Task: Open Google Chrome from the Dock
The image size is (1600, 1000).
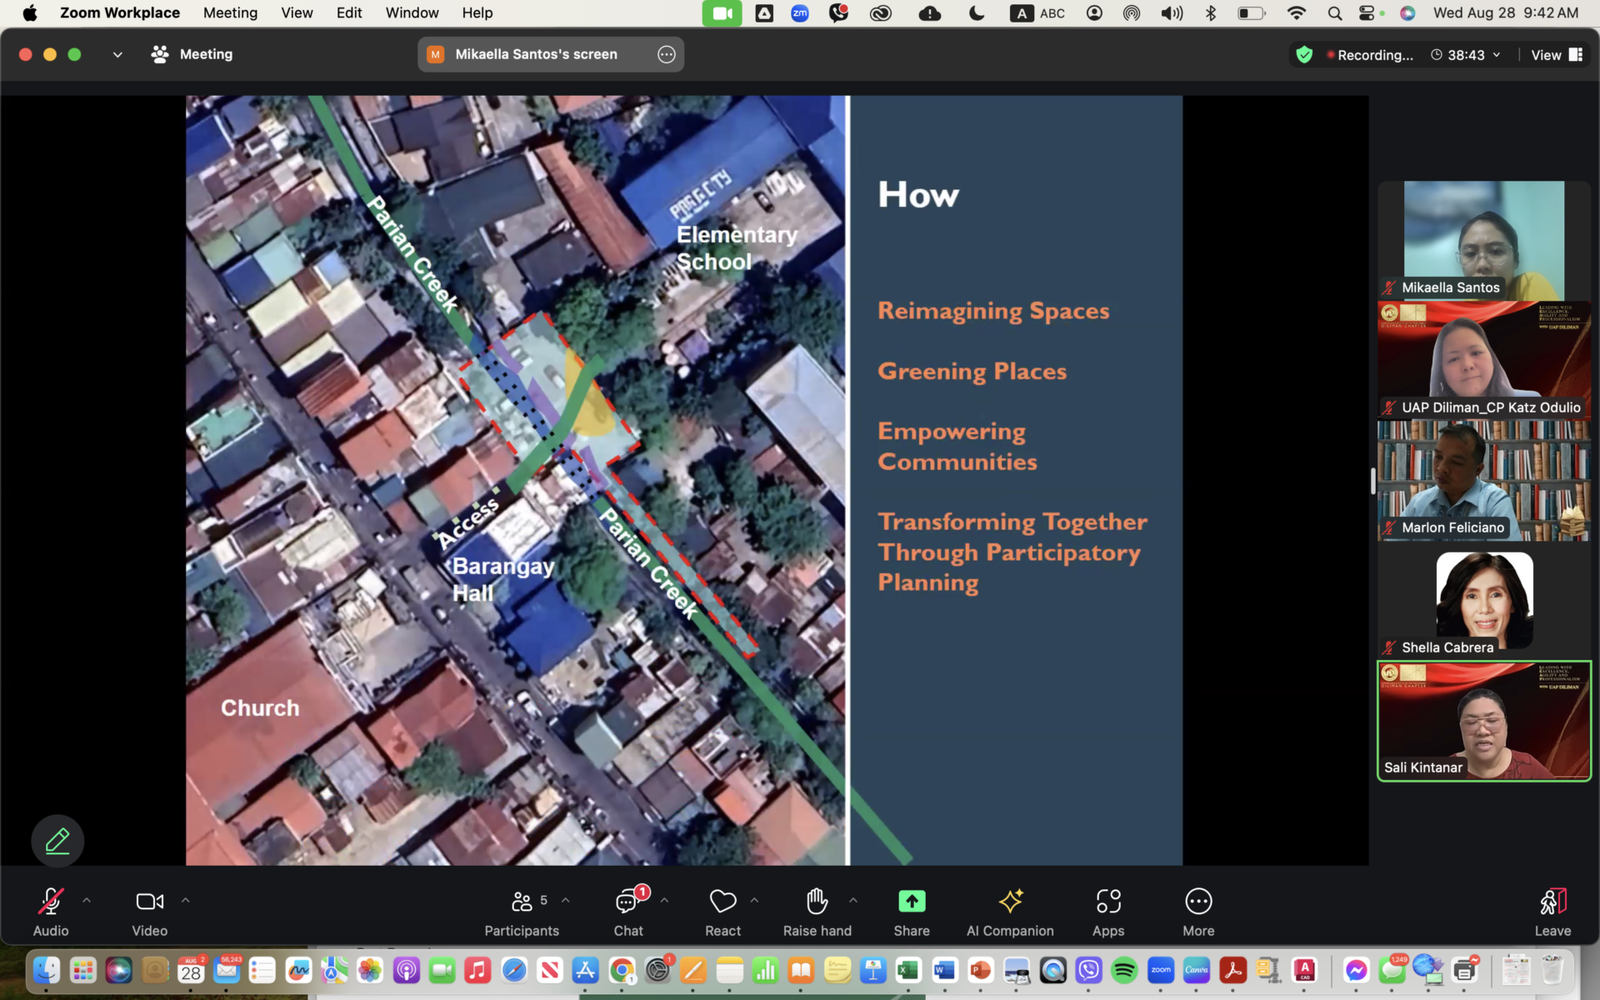Action: [x=621, y=970]
